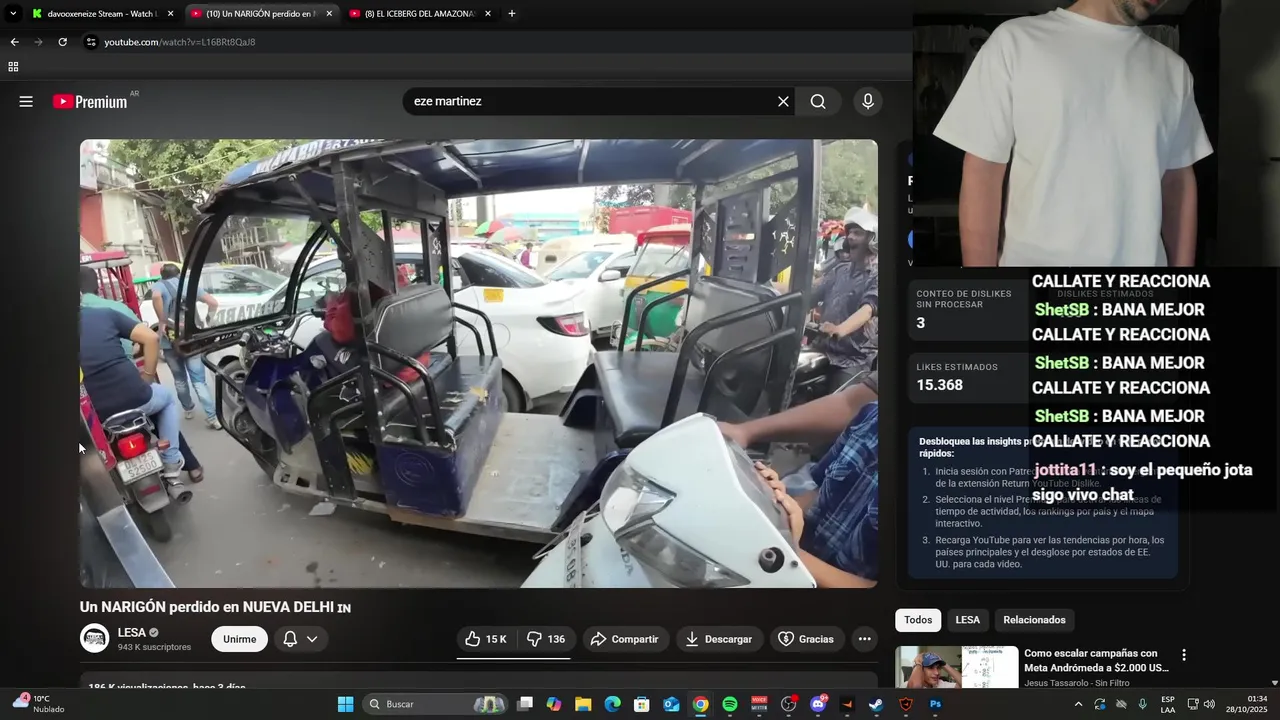Open the Windows Start menu
This screenshot has width=1280, height=720.
(345, 704)
